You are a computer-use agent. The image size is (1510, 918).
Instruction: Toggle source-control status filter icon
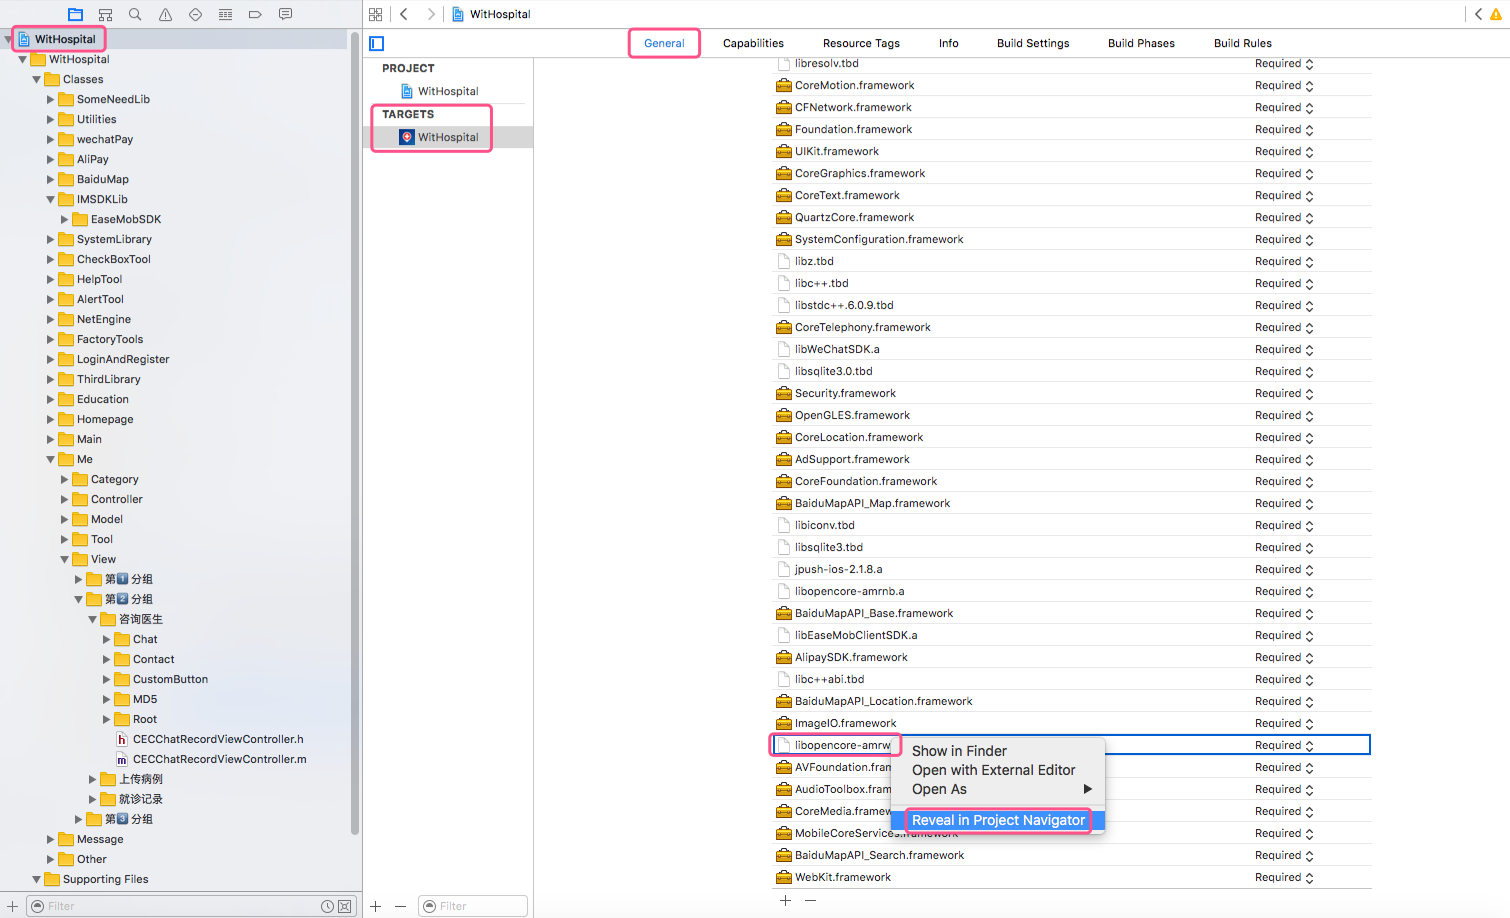click(344, 906)
